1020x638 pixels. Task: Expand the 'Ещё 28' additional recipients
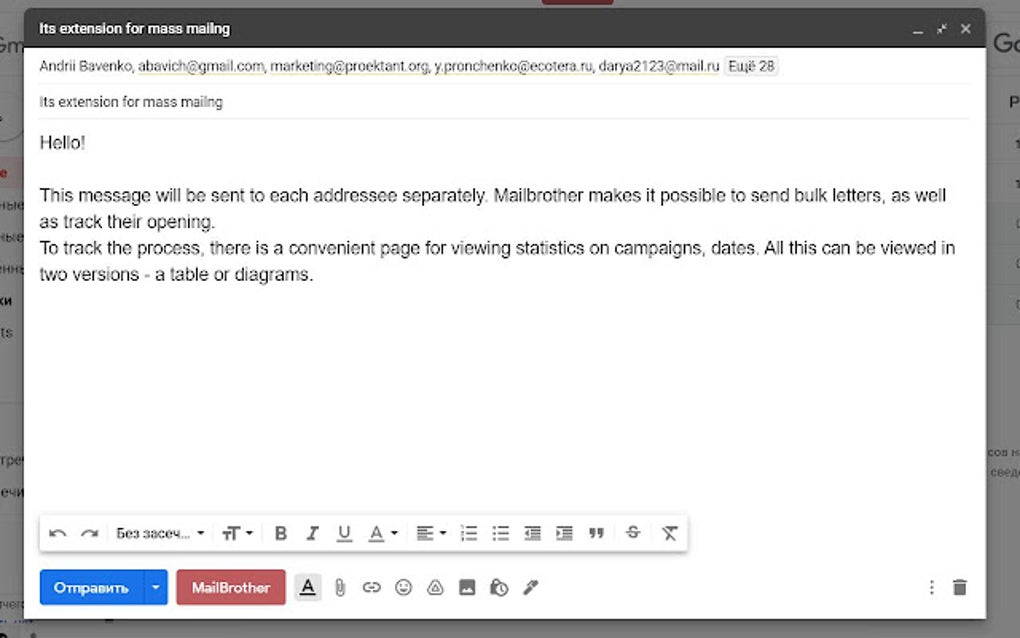tap(751, 66)
